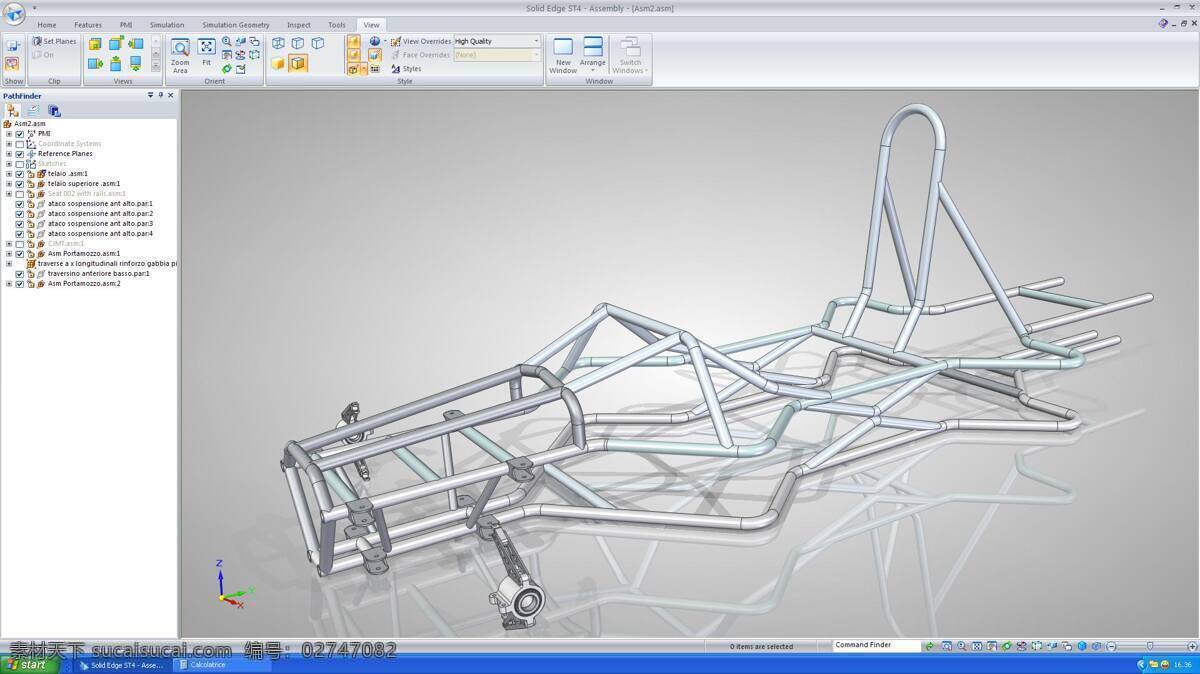Click the zoom-out minus button in status bar
Image resolution: width=1200 pixels, height=674 pixels.
tap(1111, 646)
